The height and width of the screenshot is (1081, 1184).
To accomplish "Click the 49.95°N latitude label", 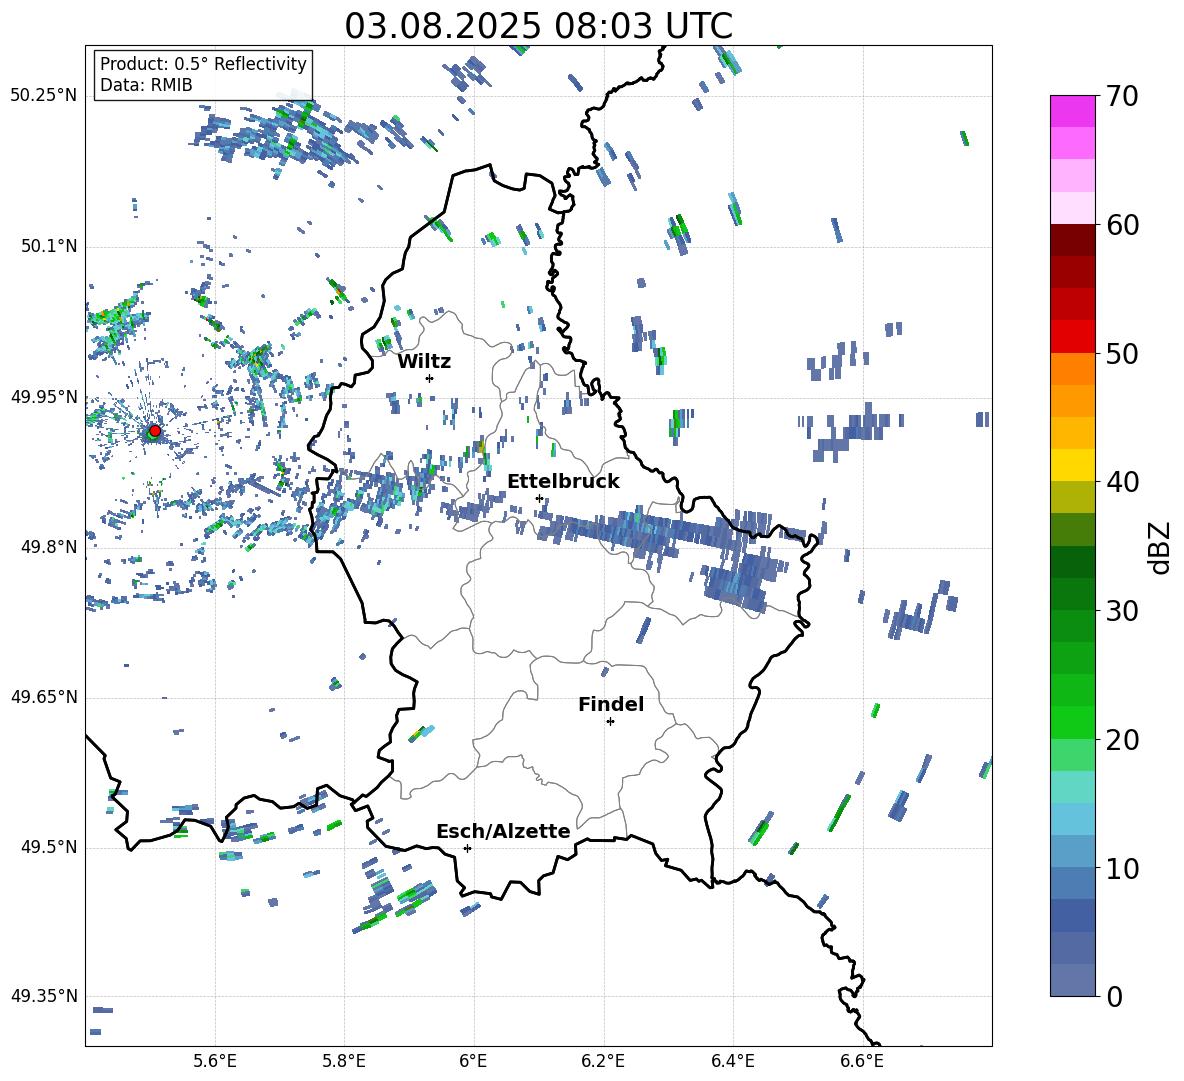I will (x=44, y=397).
